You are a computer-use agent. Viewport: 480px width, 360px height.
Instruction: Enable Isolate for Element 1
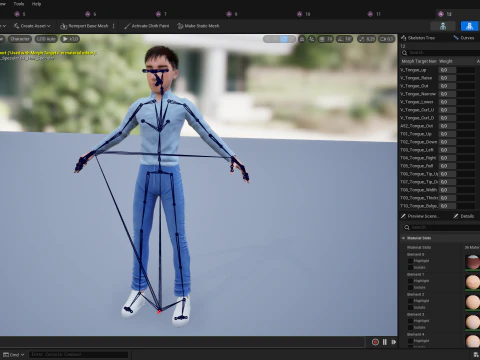coord(411,288)
